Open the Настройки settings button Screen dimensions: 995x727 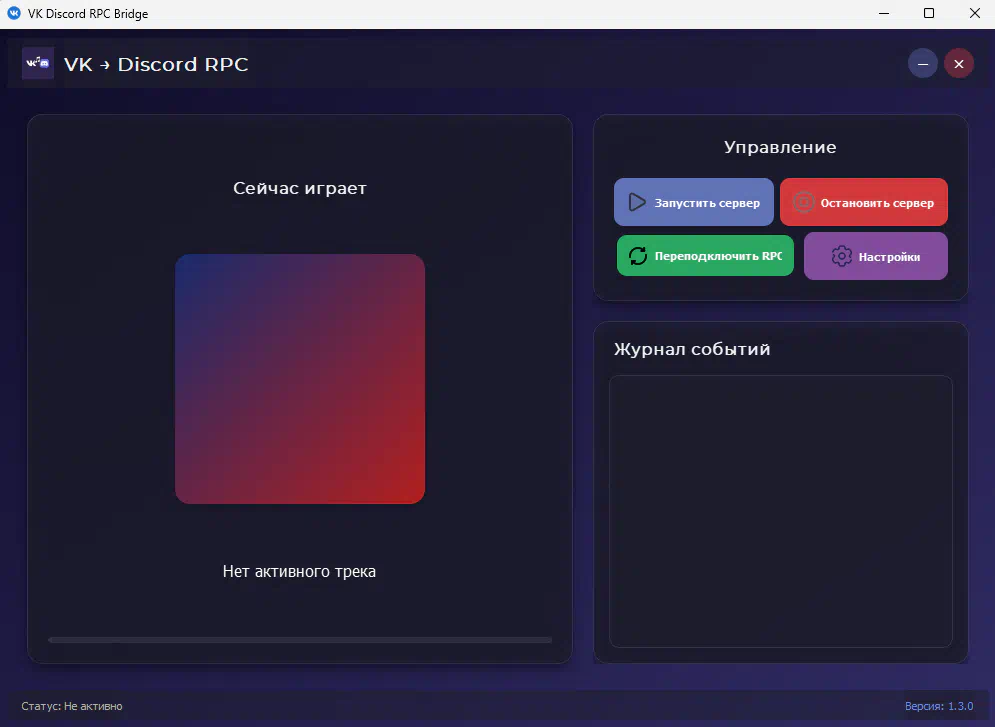tap(876, 256)
